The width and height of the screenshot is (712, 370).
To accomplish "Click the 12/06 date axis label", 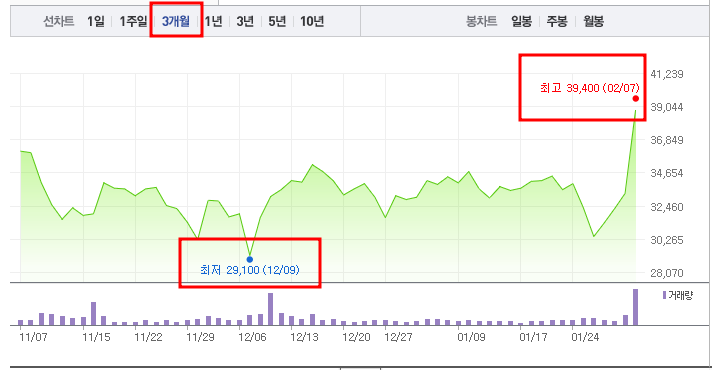I will (x=252, y=337).
